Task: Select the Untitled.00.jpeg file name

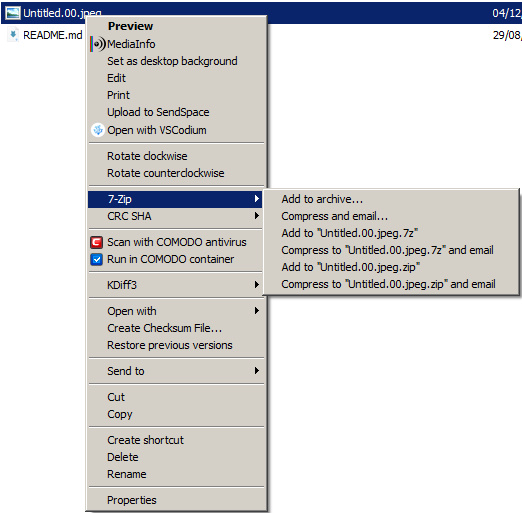Action: [62, 13]
